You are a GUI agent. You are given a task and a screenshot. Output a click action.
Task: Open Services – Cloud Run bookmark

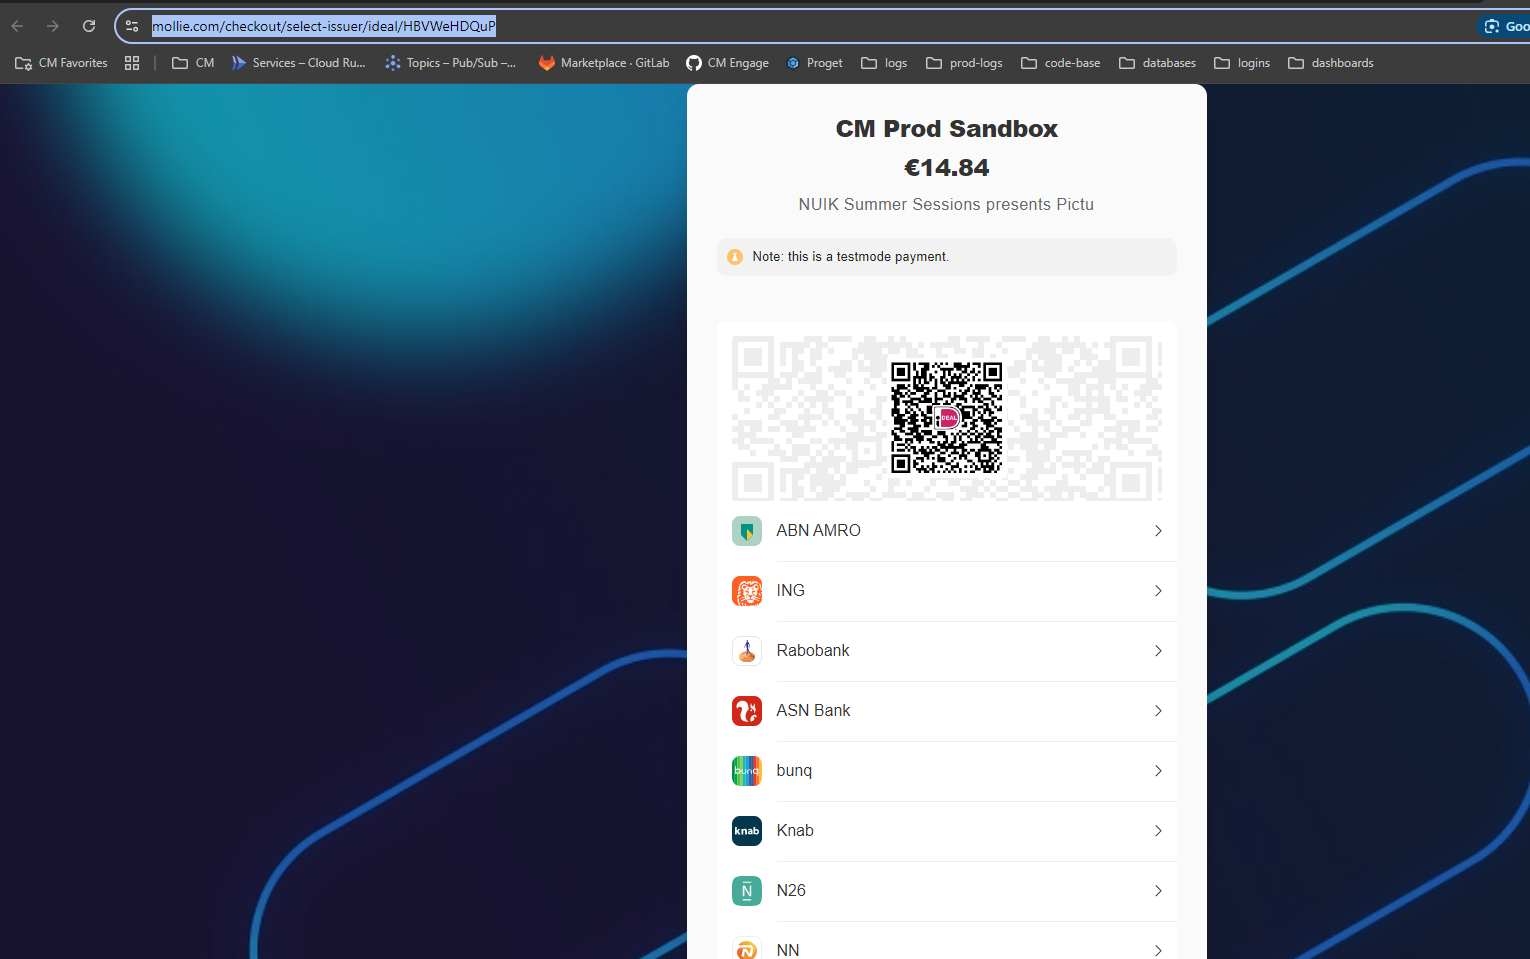pos(298,63)
